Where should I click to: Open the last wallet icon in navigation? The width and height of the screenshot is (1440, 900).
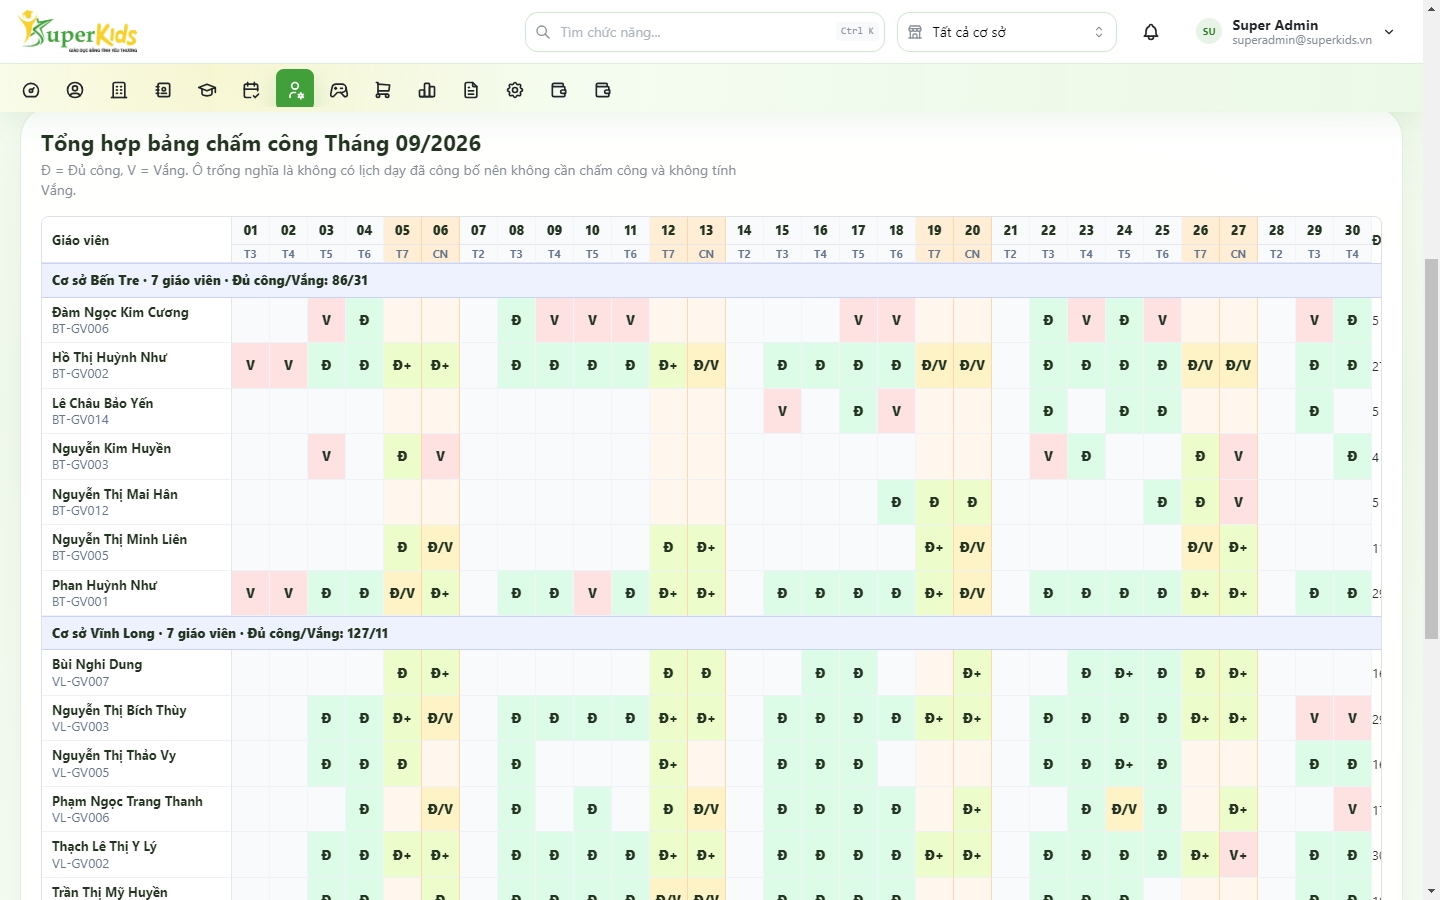coord(603,90)
